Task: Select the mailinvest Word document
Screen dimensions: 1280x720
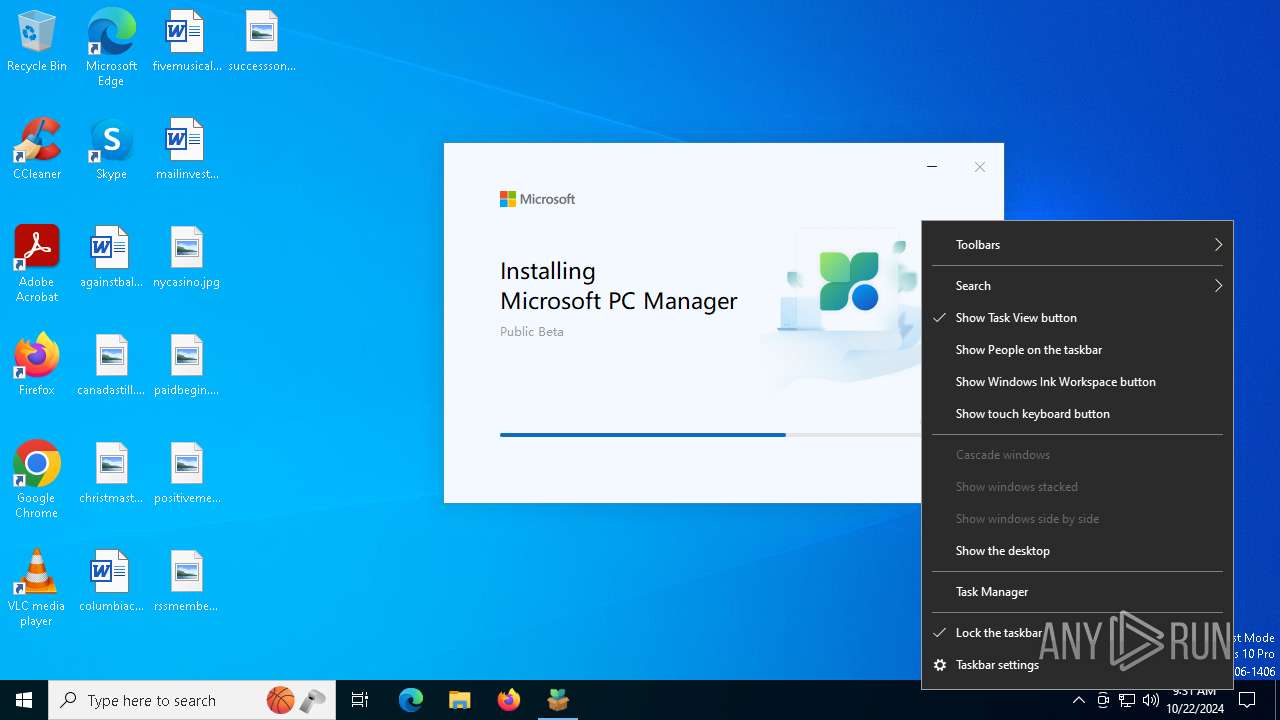Action: click(186, 150)
